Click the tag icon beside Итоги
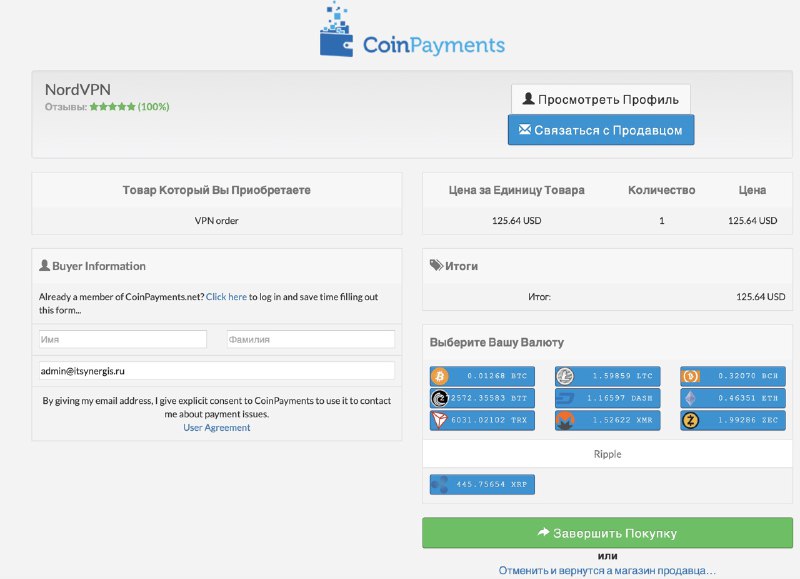The height and width of the screenshot is (579, 800). (436, 265)
